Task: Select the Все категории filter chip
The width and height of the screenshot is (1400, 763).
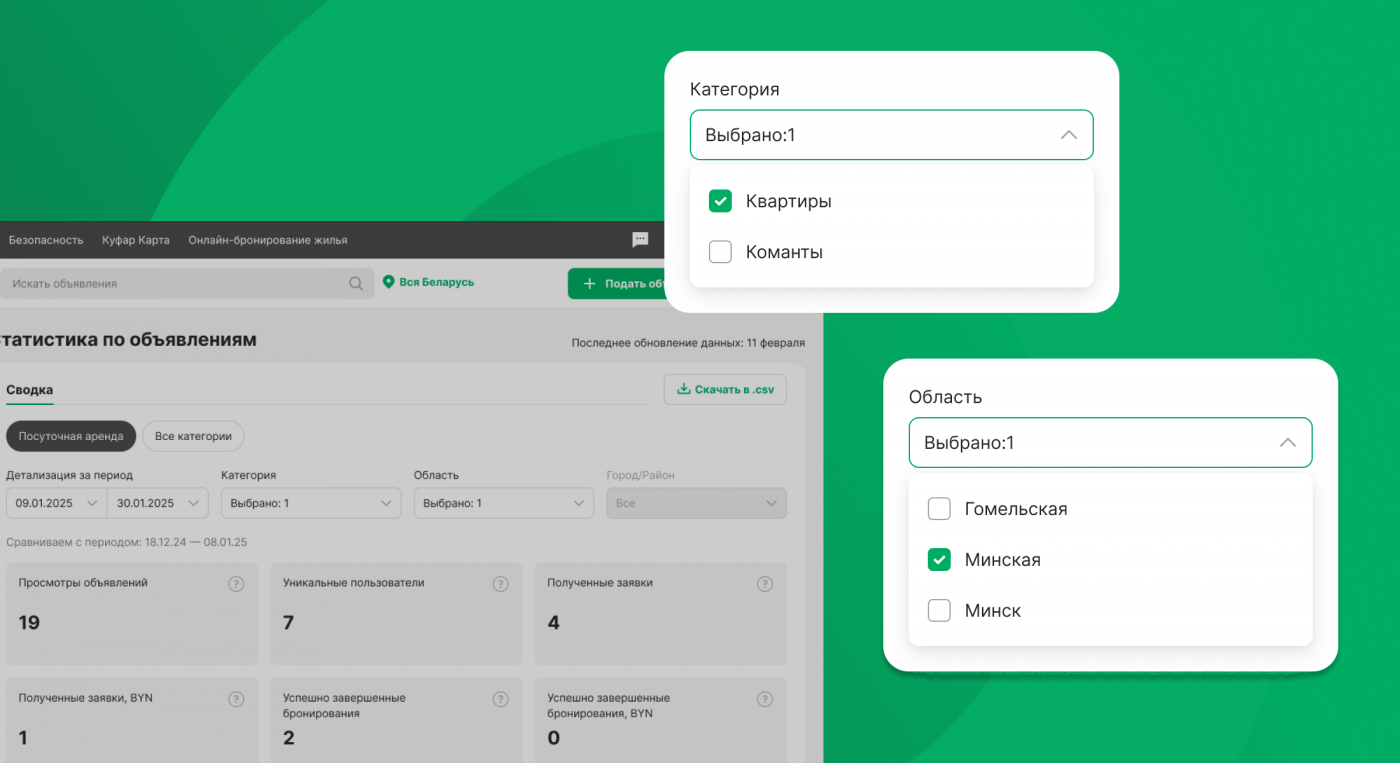Action: point(193,436)
